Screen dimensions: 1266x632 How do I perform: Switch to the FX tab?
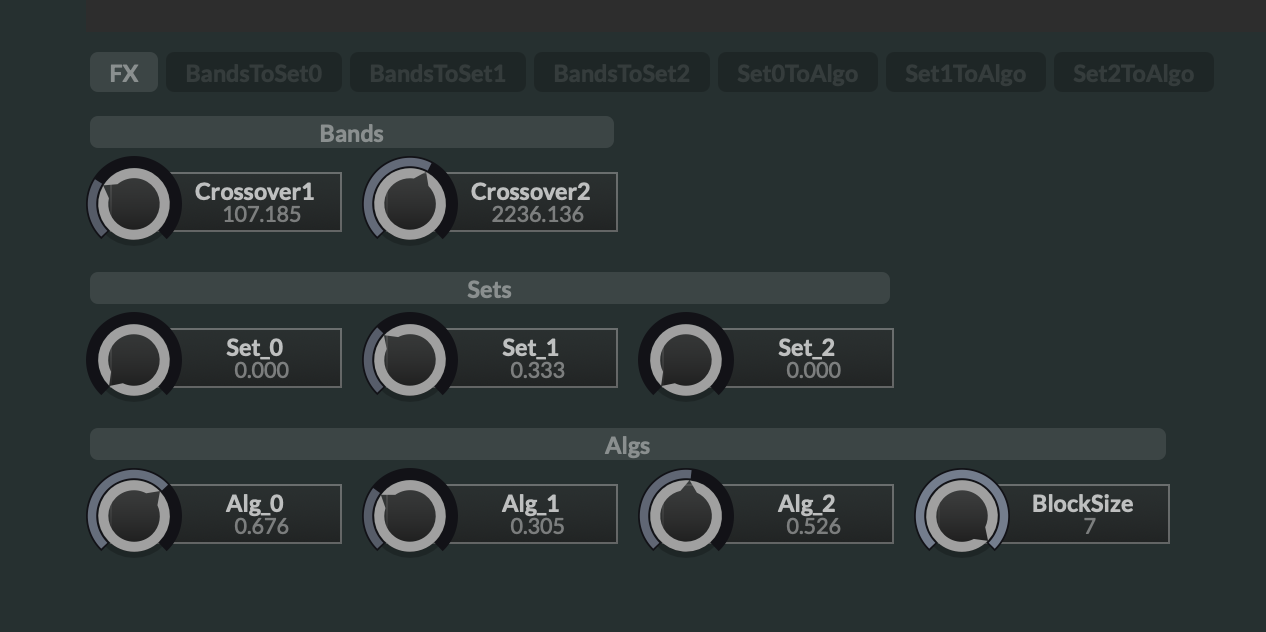tap(124, 73)
